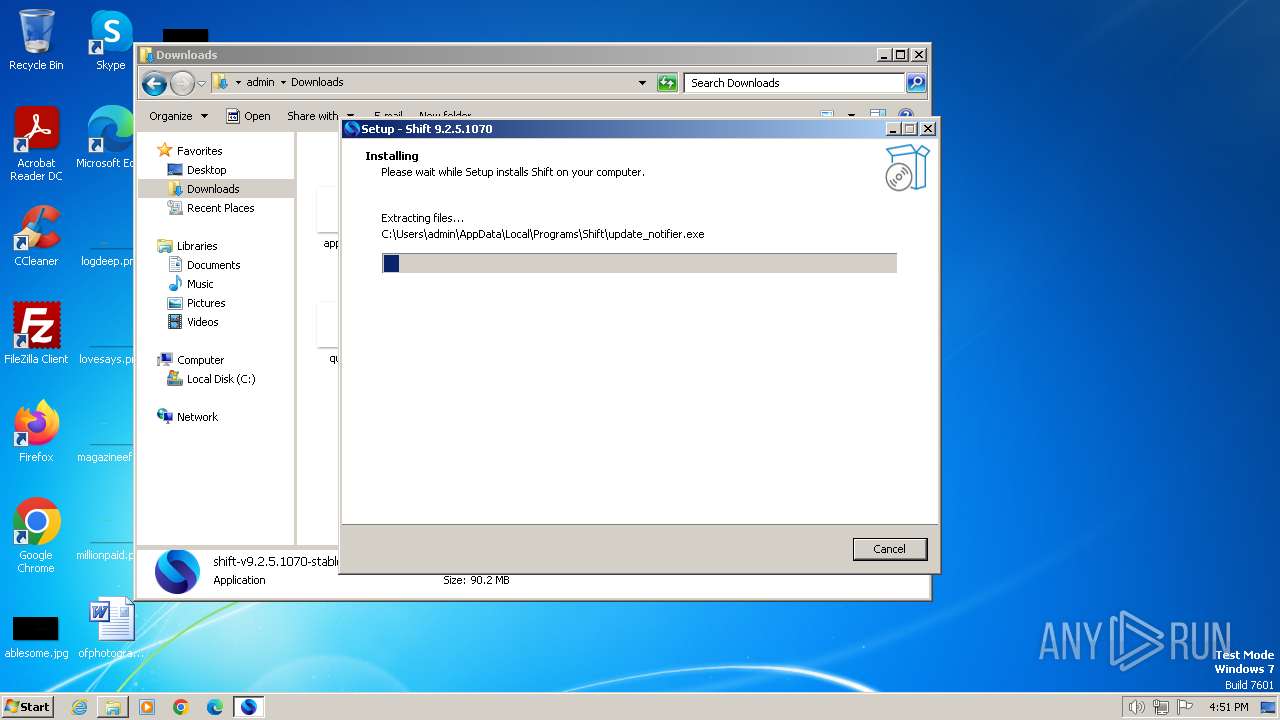
Task: Refresh the Downloads folder view
Action: [x=667, y=83]
